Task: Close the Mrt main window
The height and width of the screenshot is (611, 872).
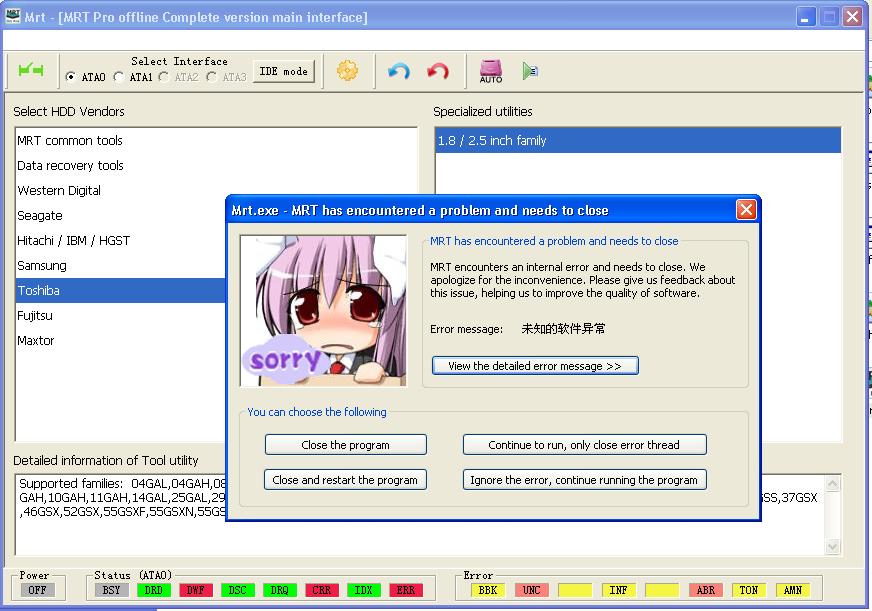Action: coord(852,17)
